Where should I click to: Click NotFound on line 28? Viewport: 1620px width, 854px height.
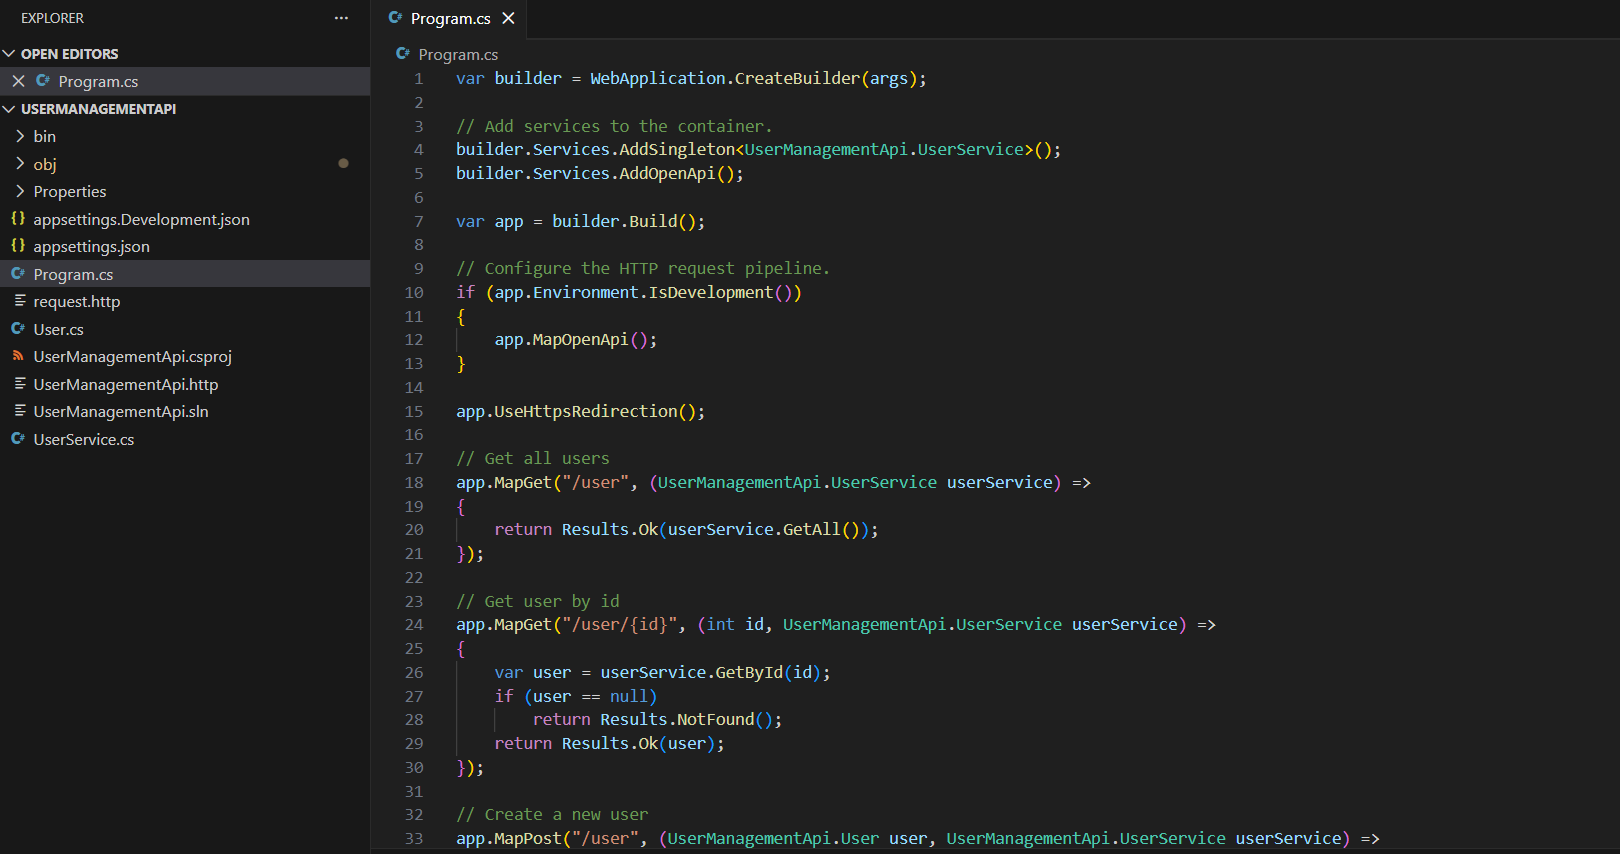click(715, 720)
